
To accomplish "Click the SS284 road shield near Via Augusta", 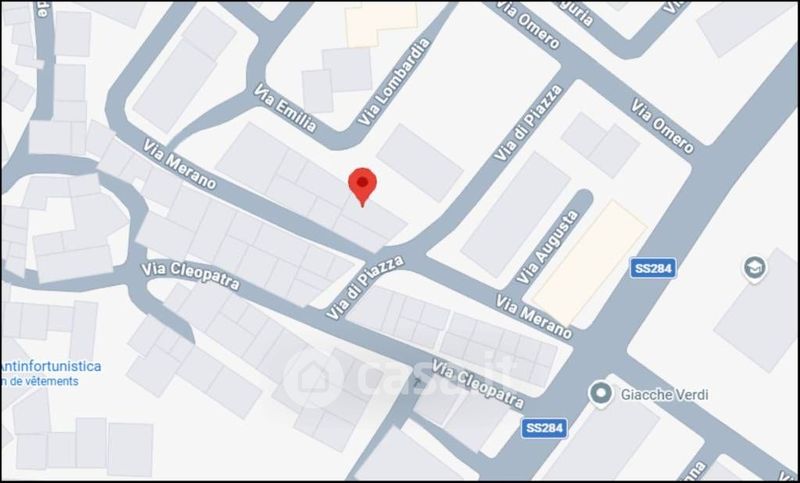I will pos(653,268).
